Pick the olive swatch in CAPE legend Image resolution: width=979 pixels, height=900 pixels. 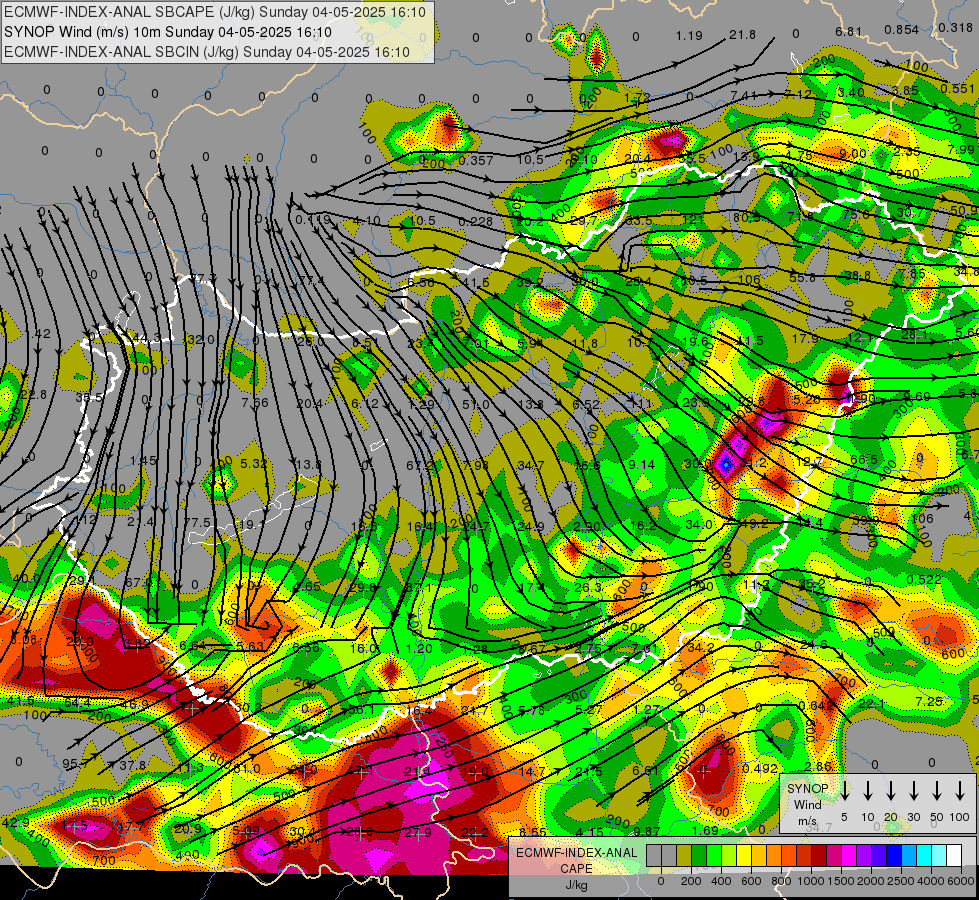pos(684,856)
